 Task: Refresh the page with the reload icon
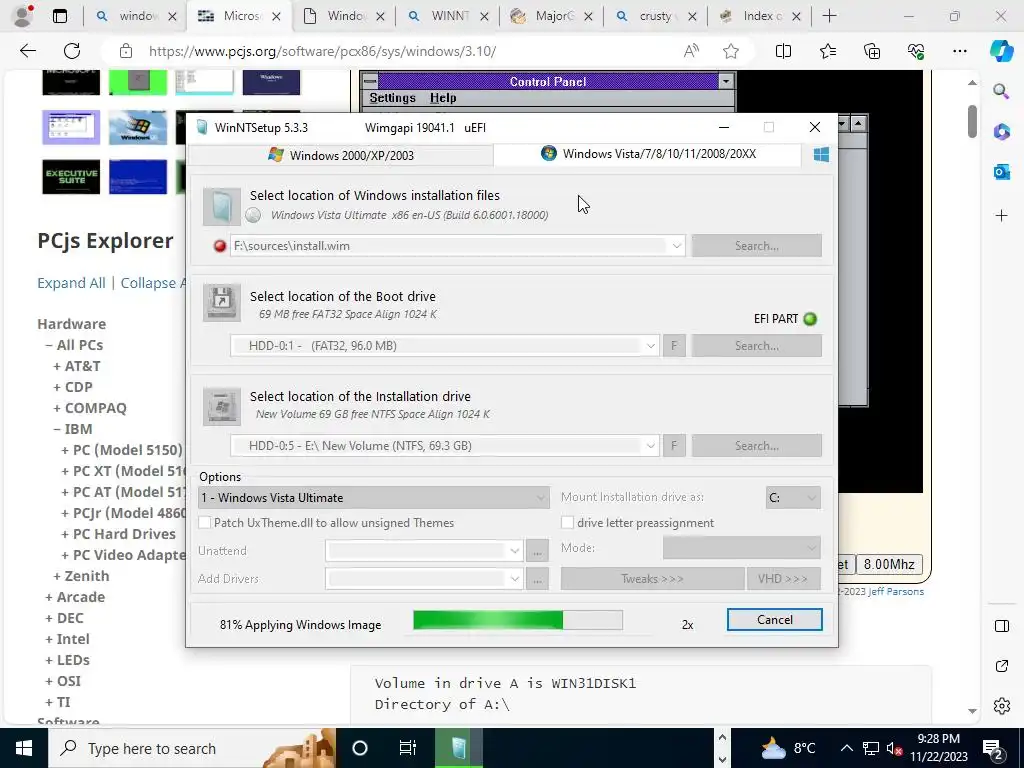[x=72, y=51]
